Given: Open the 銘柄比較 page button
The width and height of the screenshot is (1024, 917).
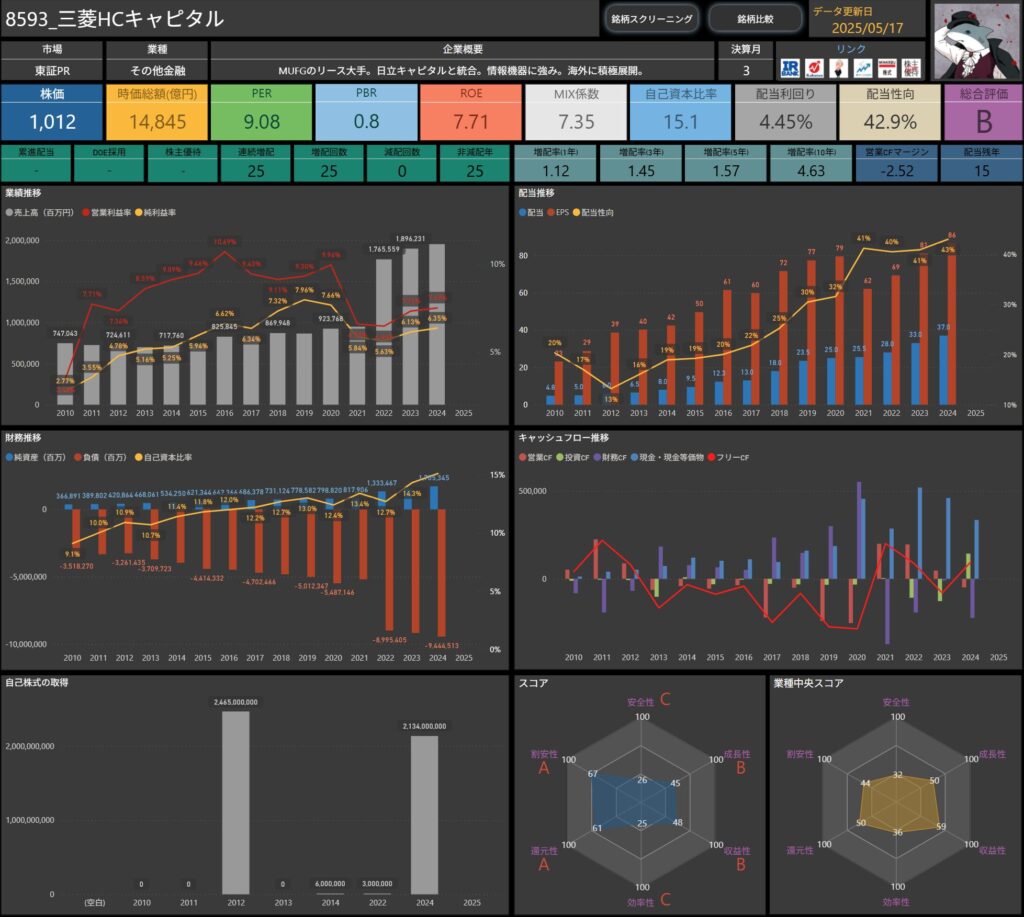Looking at the screenshot, I should [x=755, y=19].
